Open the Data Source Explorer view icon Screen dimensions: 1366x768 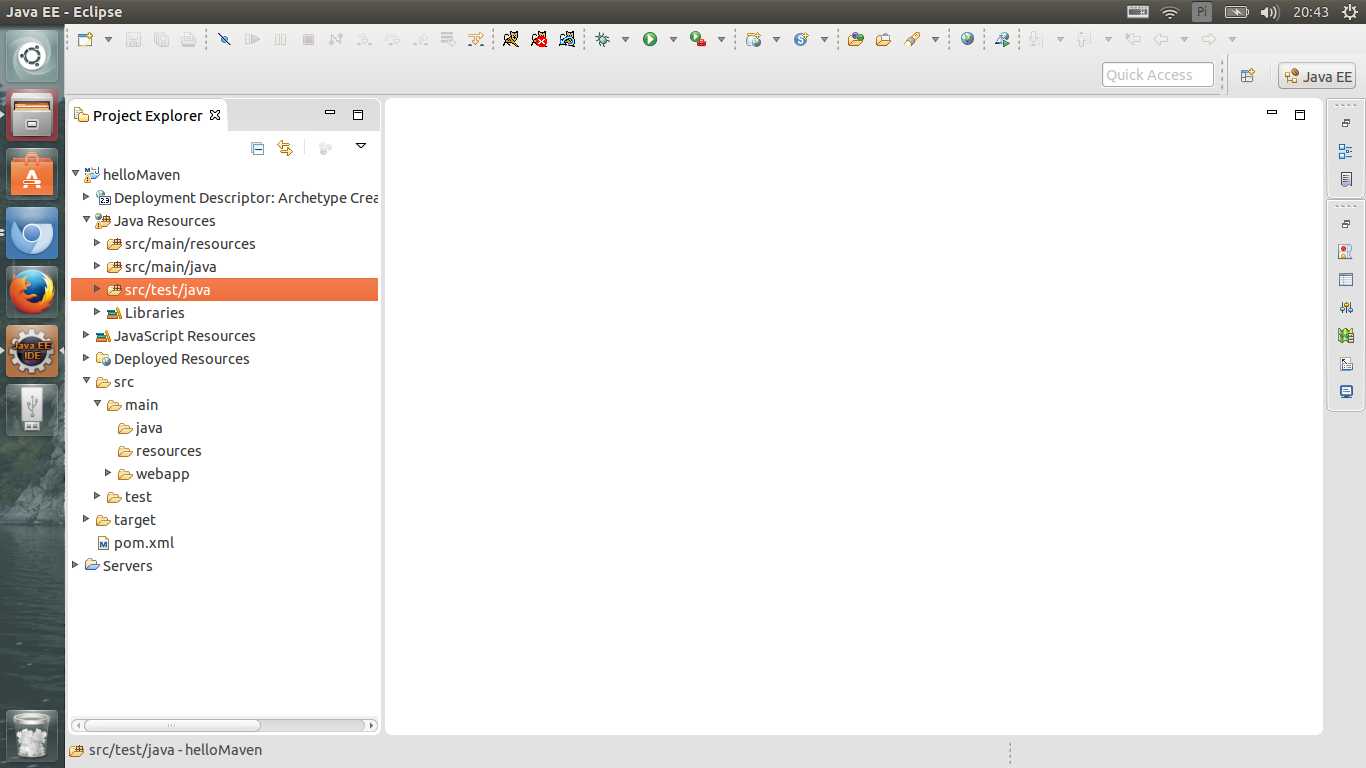point(1346,336)
